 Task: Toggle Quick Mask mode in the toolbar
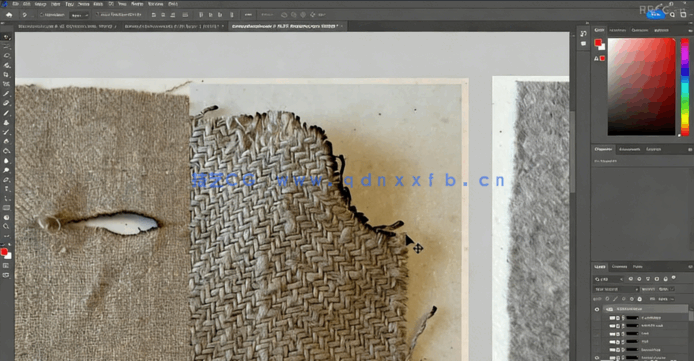6,265
